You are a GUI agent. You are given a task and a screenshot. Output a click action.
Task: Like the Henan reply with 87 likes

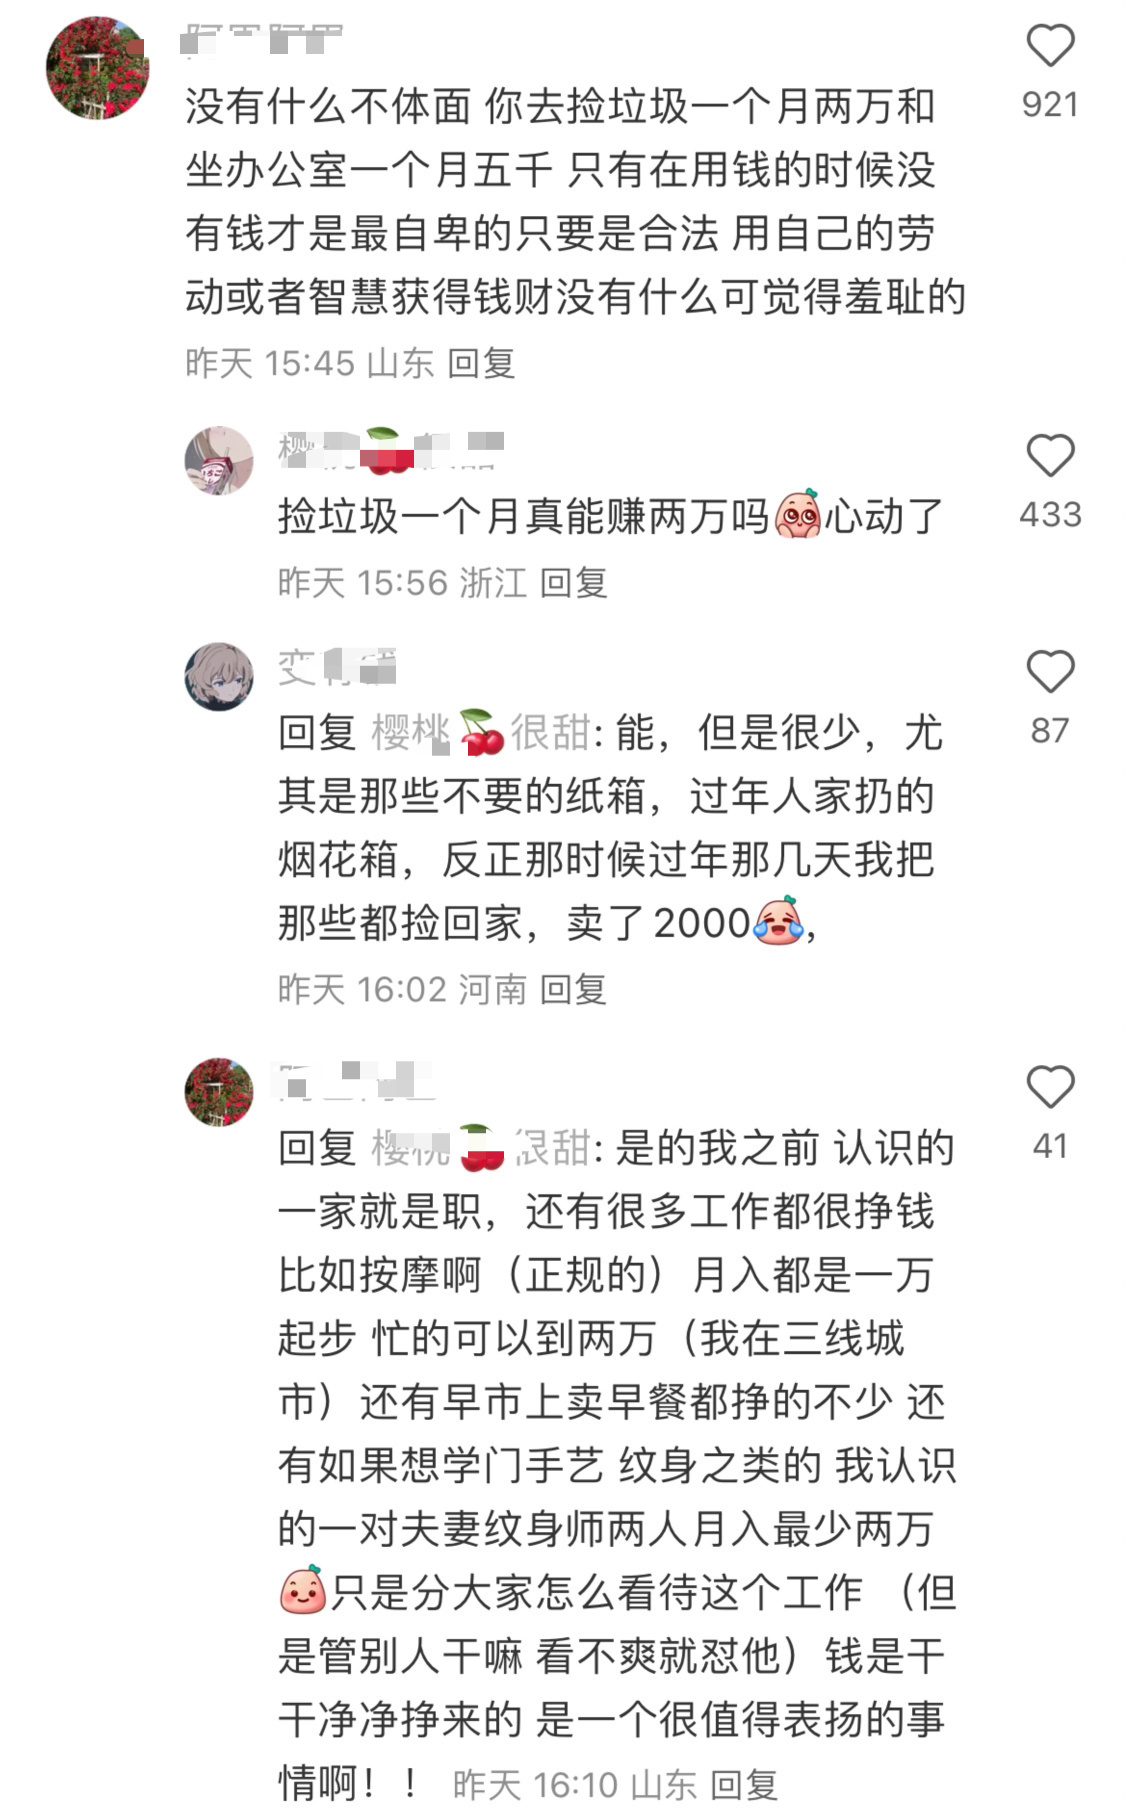[x=1050, y=672]
